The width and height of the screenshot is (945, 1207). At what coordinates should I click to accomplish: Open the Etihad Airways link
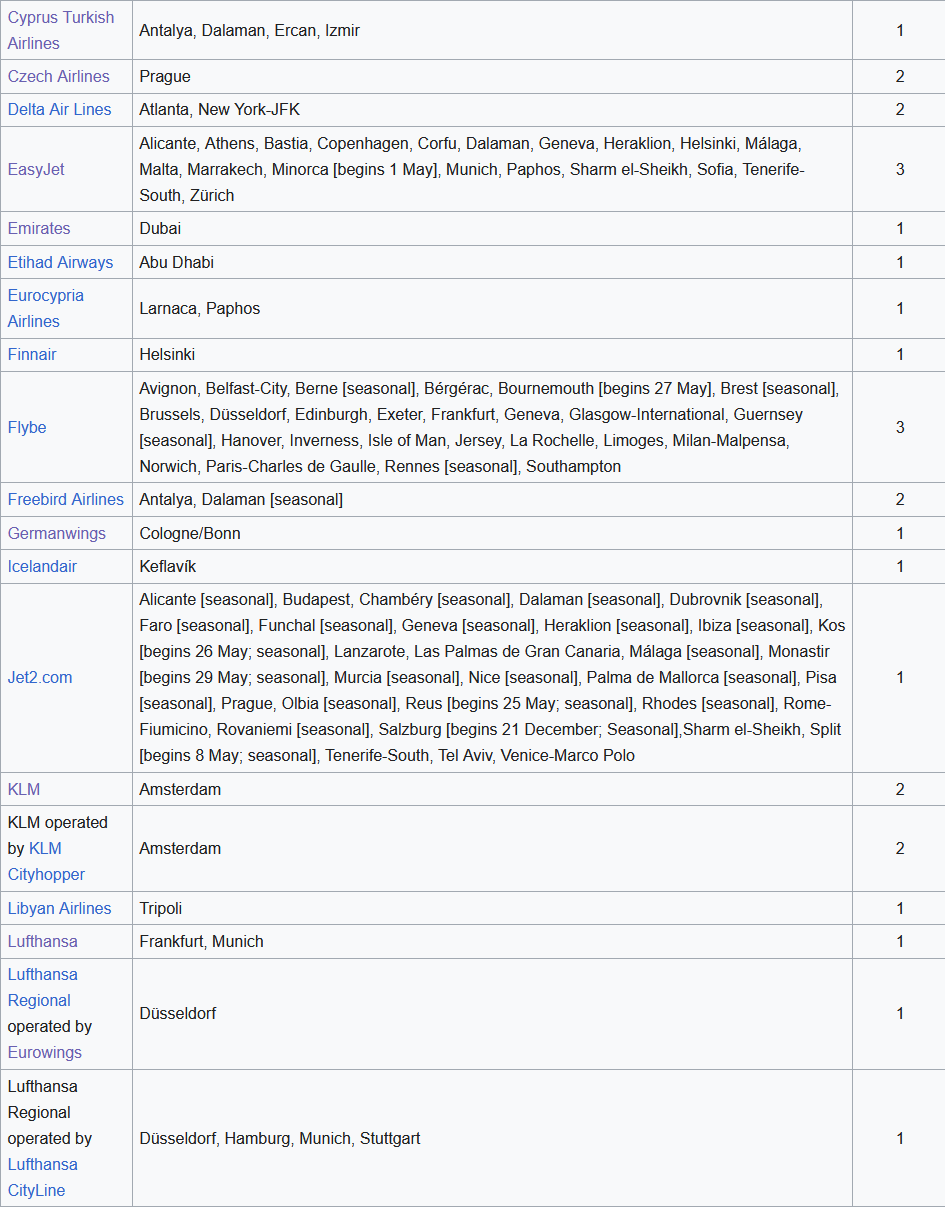[x=60, y=262]
